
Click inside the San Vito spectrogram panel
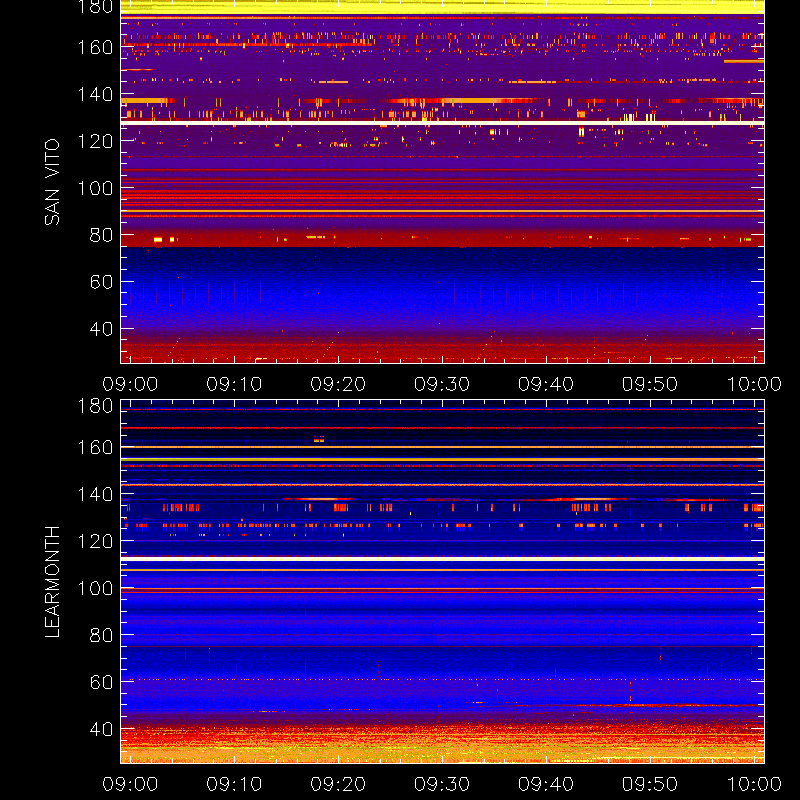click(442, 182)
